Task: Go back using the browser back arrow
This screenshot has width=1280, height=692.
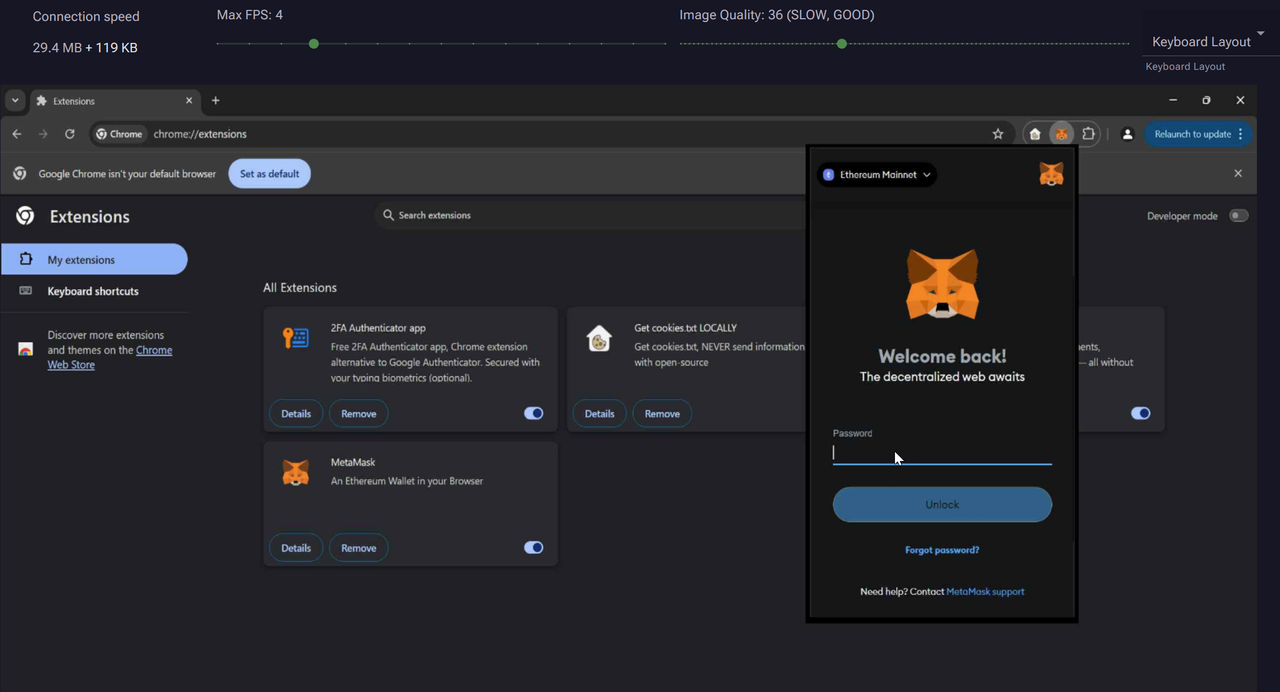Action: (x=17, y=134)
